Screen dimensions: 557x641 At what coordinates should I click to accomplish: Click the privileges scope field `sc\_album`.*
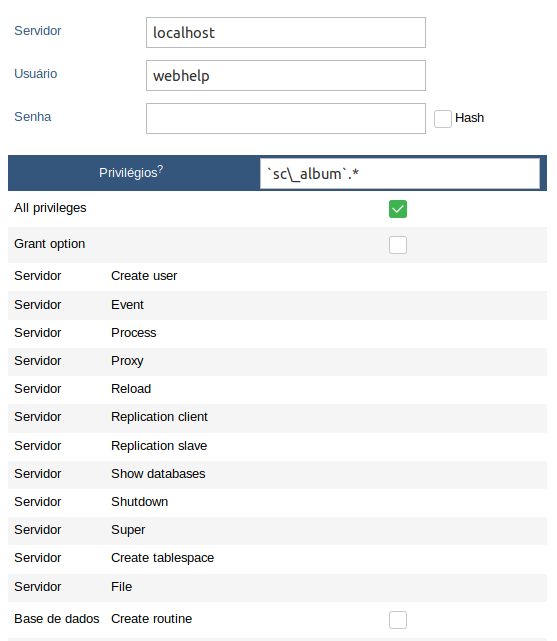(400, 174)
